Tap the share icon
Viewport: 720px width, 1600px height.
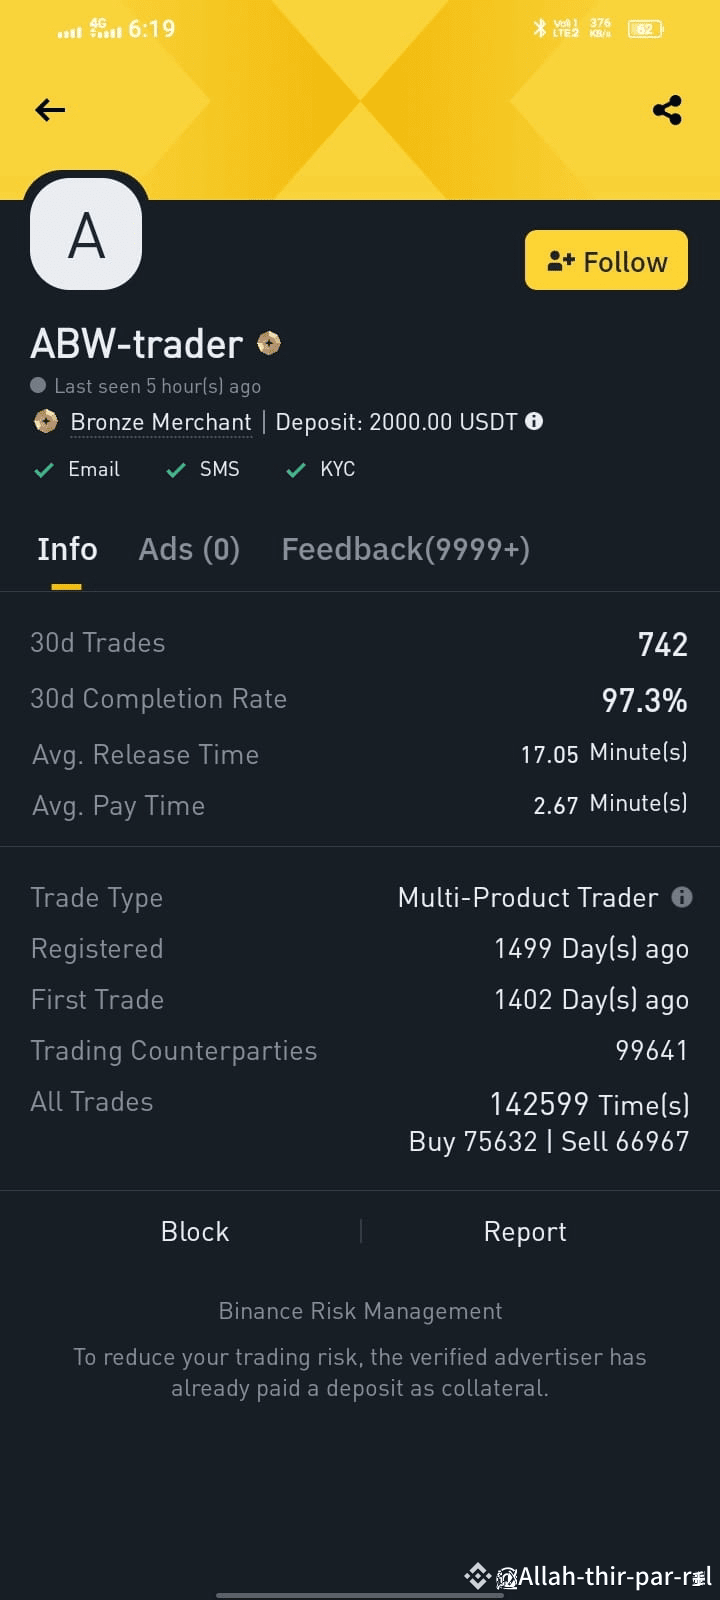[667, 110]
